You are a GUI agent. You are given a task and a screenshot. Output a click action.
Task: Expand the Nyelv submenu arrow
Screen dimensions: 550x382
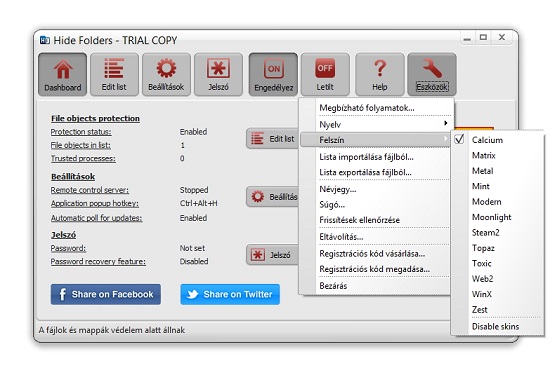(x=445, y=123)
